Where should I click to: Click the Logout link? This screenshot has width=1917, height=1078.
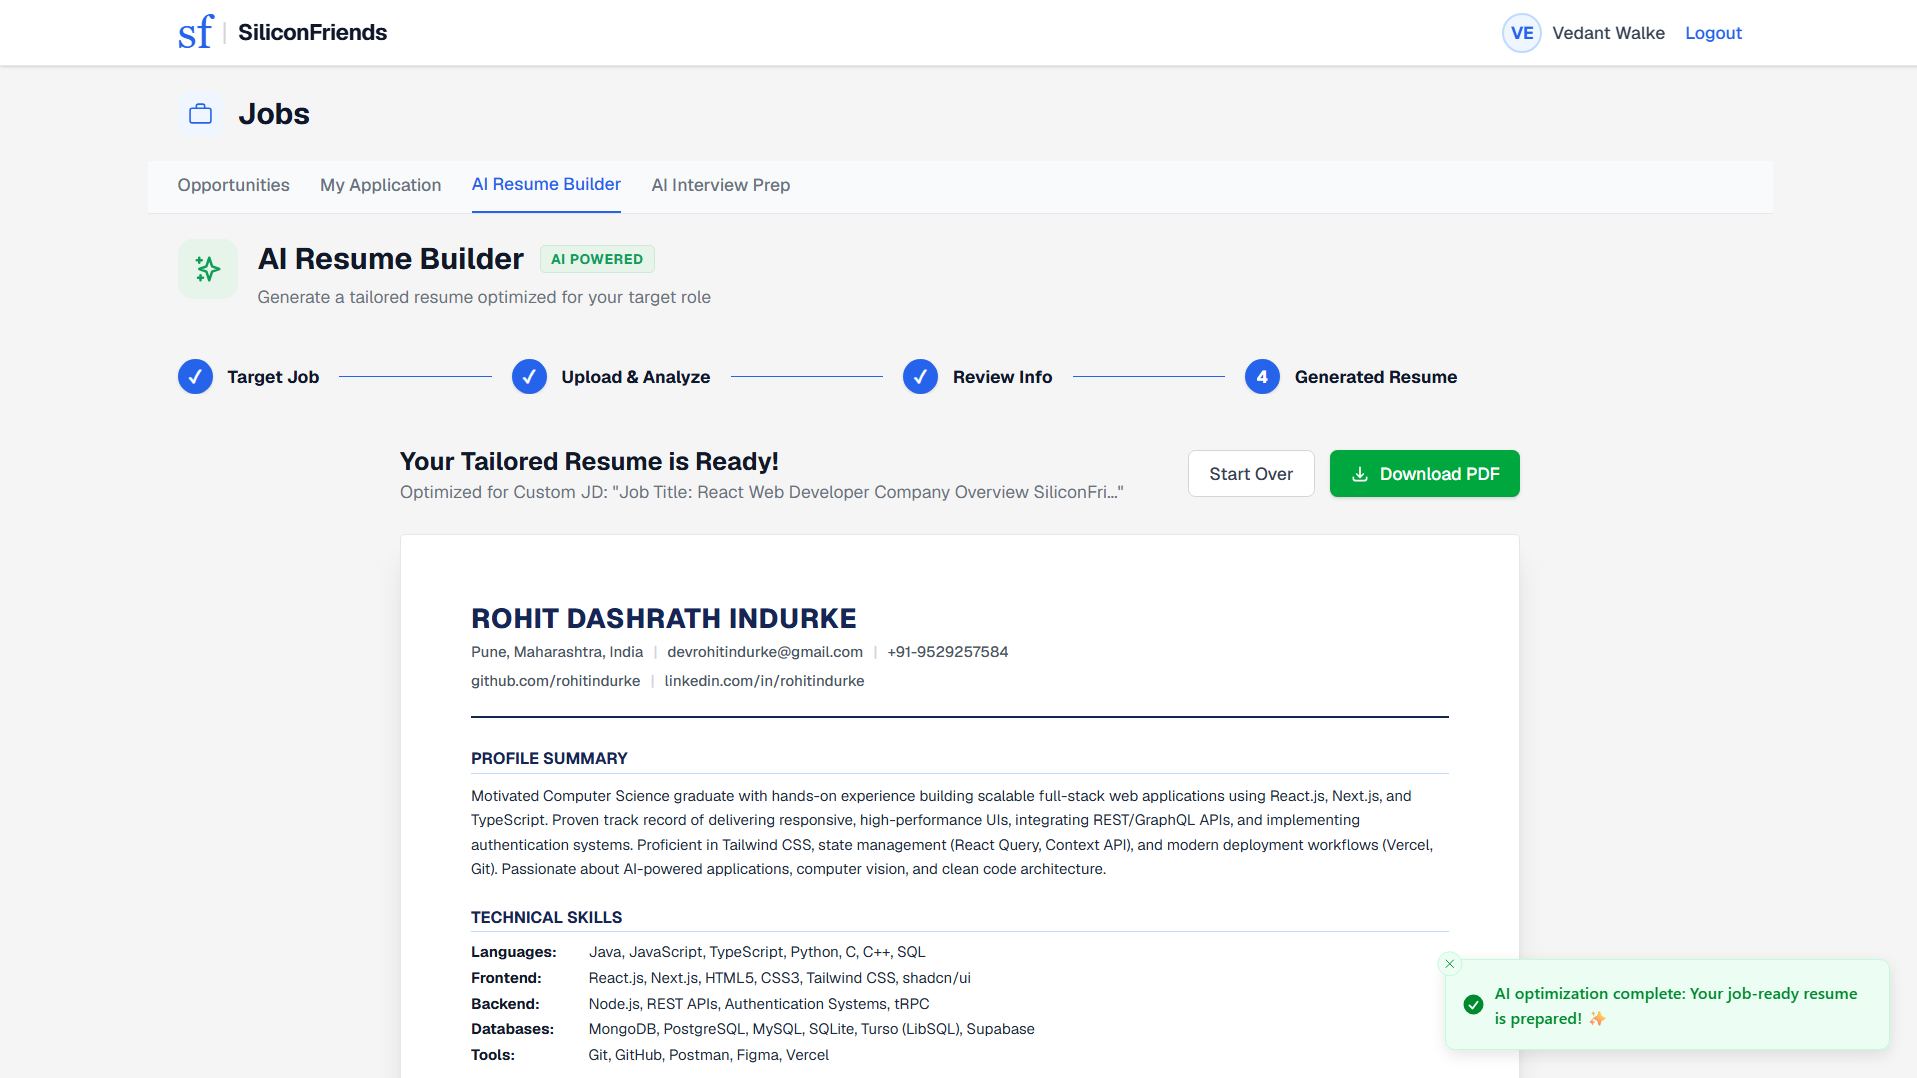click(x=1713, y=33)
